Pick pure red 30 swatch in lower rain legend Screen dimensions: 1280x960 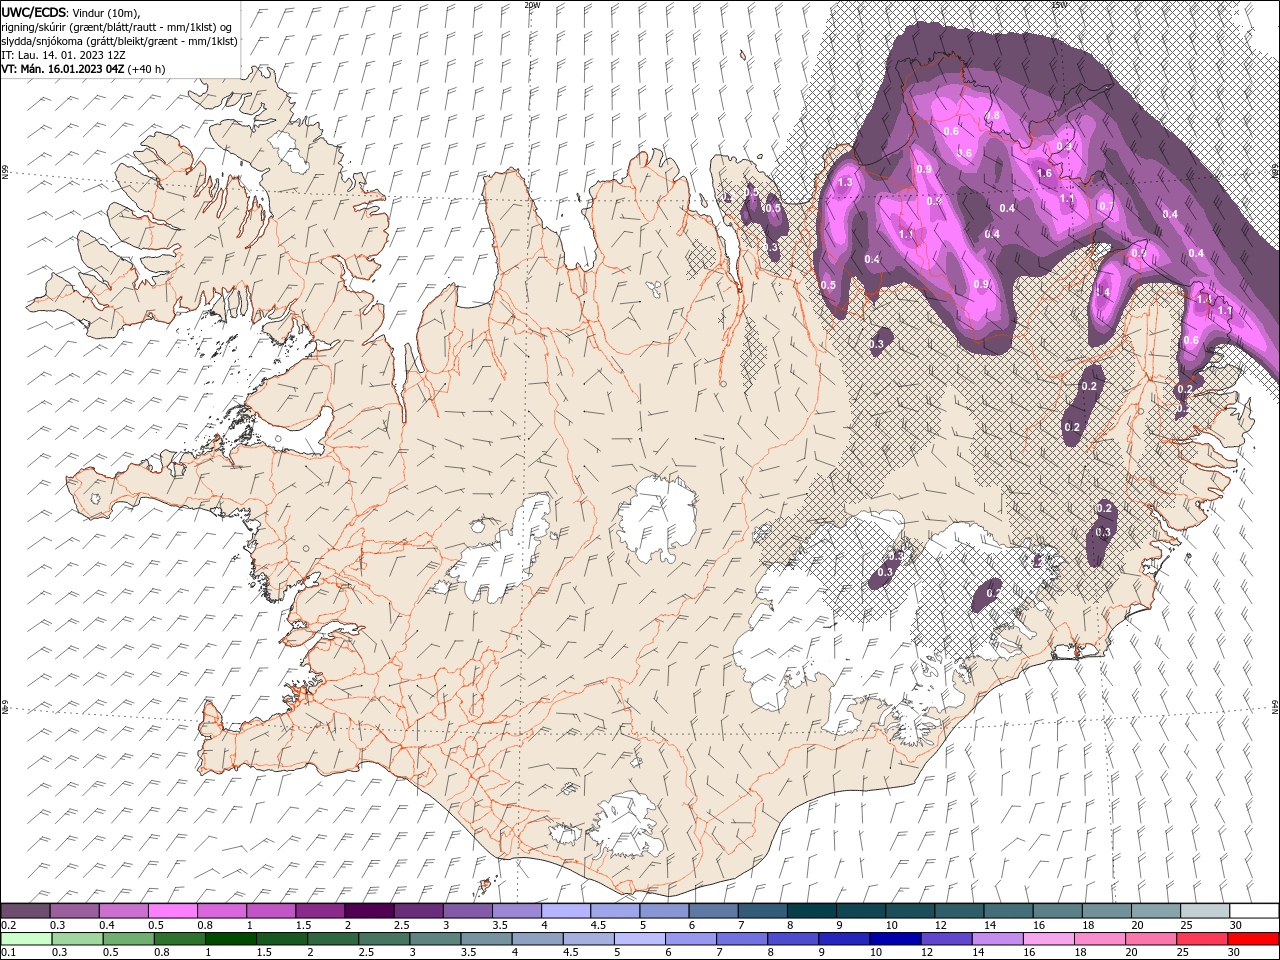[x=1254, y=938]
